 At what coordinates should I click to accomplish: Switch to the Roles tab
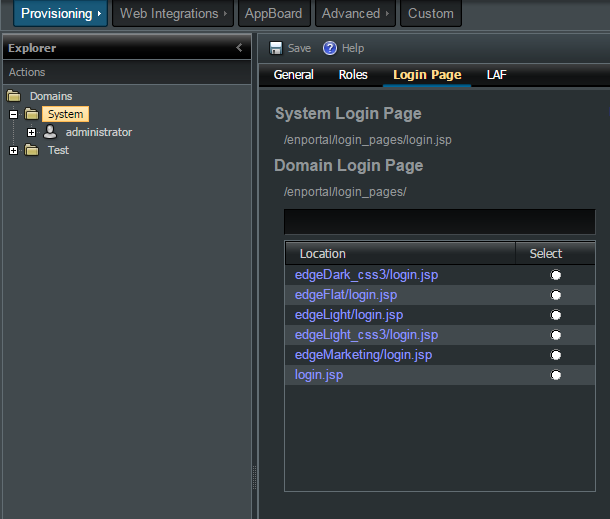click(x=353, y=75)
